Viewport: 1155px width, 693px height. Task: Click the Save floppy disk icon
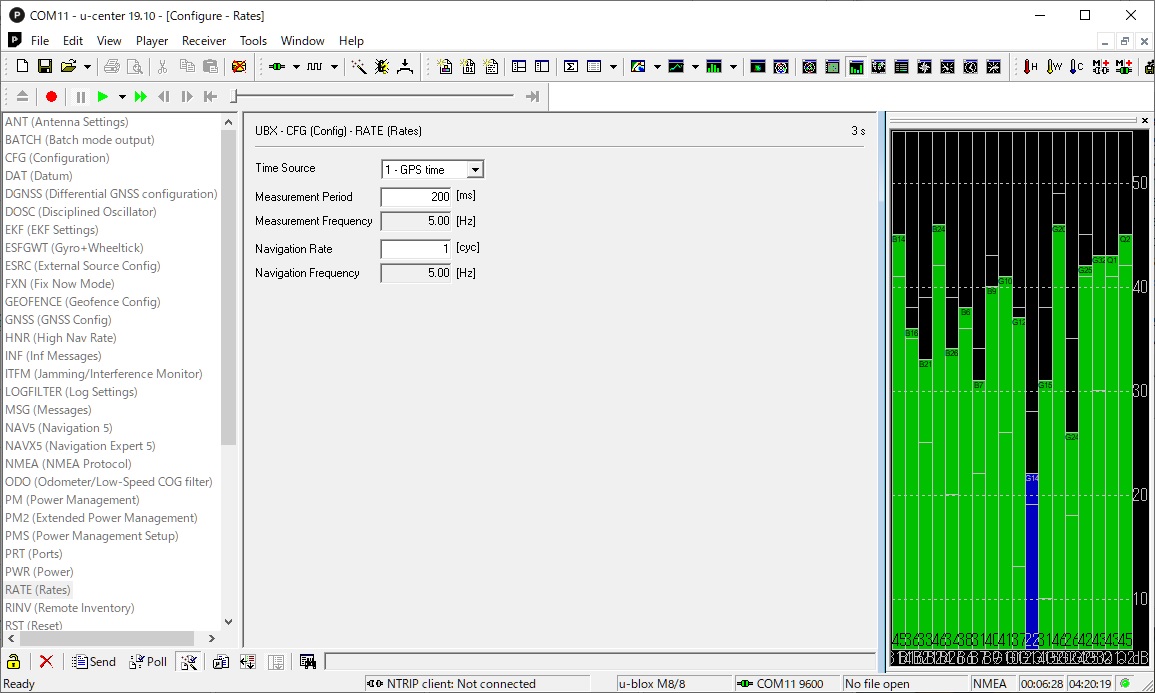[45, 67]
